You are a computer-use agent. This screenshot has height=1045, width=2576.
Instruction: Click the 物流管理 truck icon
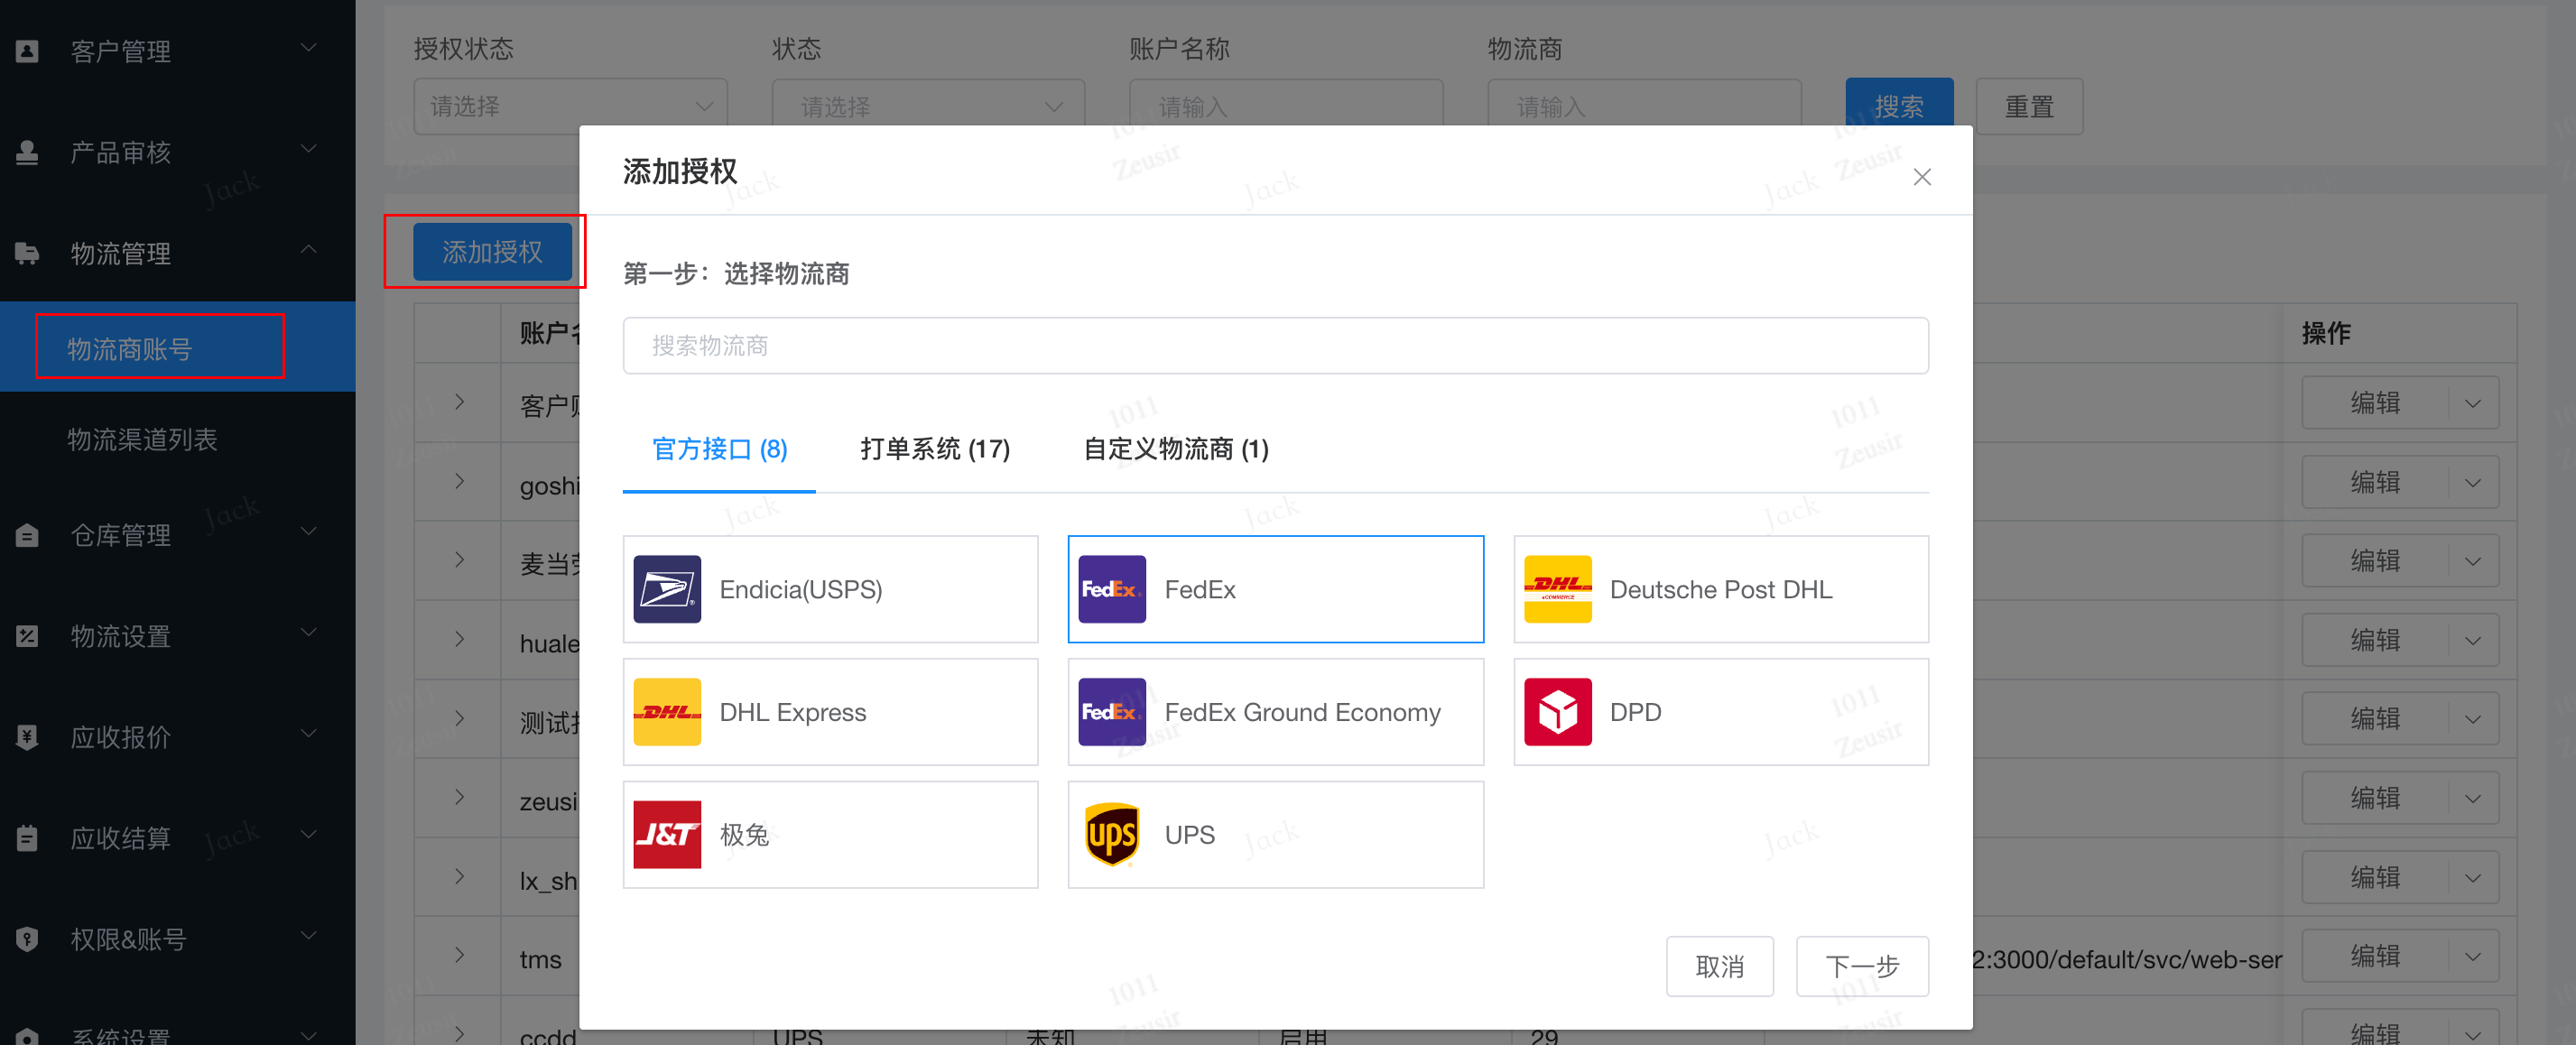point(28,253)
